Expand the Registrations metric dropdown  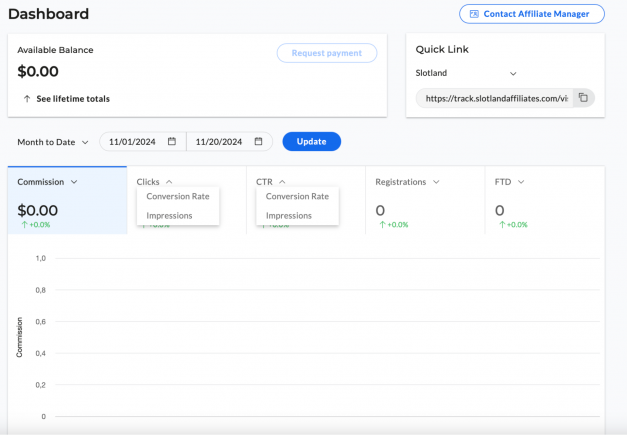(x=436, y=182)
